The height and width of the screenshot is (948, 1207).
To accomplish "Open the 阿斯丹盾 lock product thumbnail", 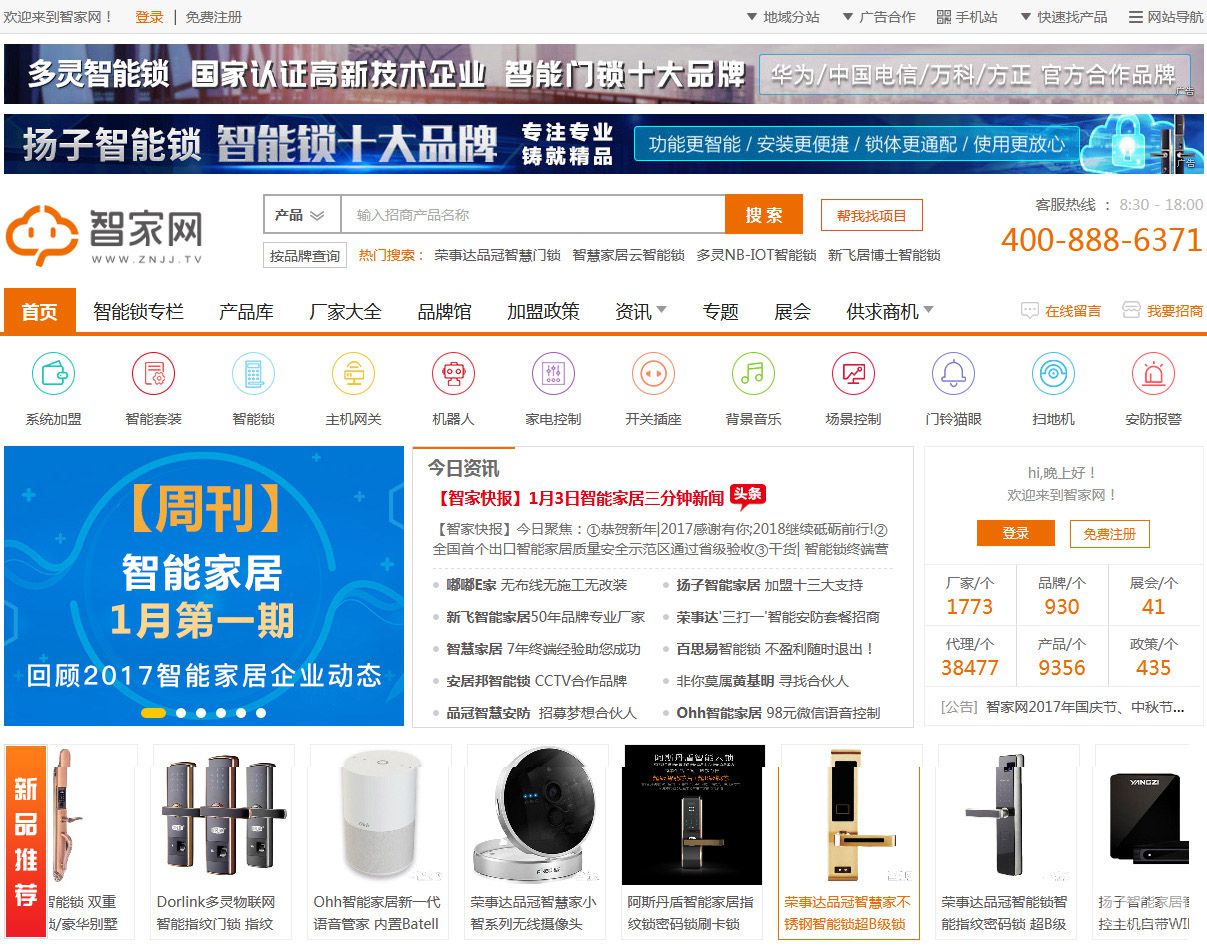I will coord(693,815).
